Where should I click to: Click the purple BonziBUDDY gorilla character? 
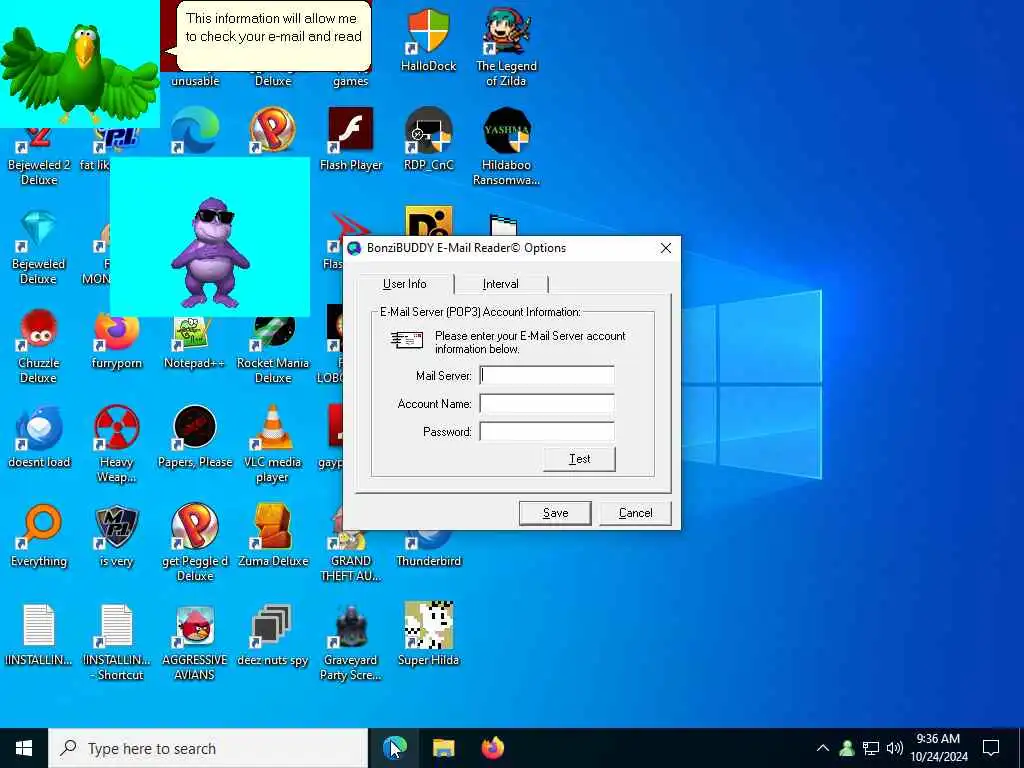click(210, 253)
